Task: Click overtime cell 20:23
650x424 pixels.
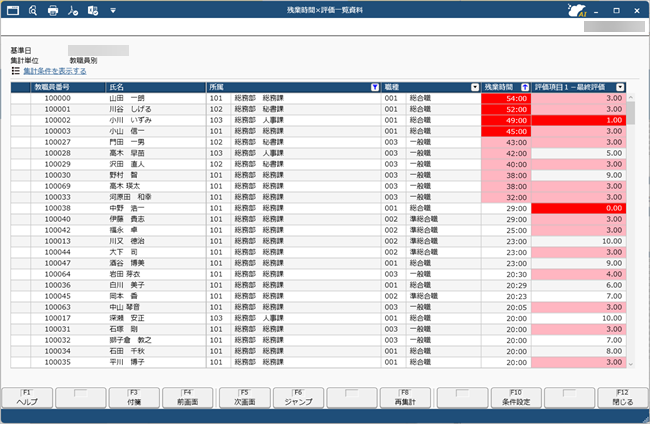Action: pyautogui.click(x=506, y=296)
